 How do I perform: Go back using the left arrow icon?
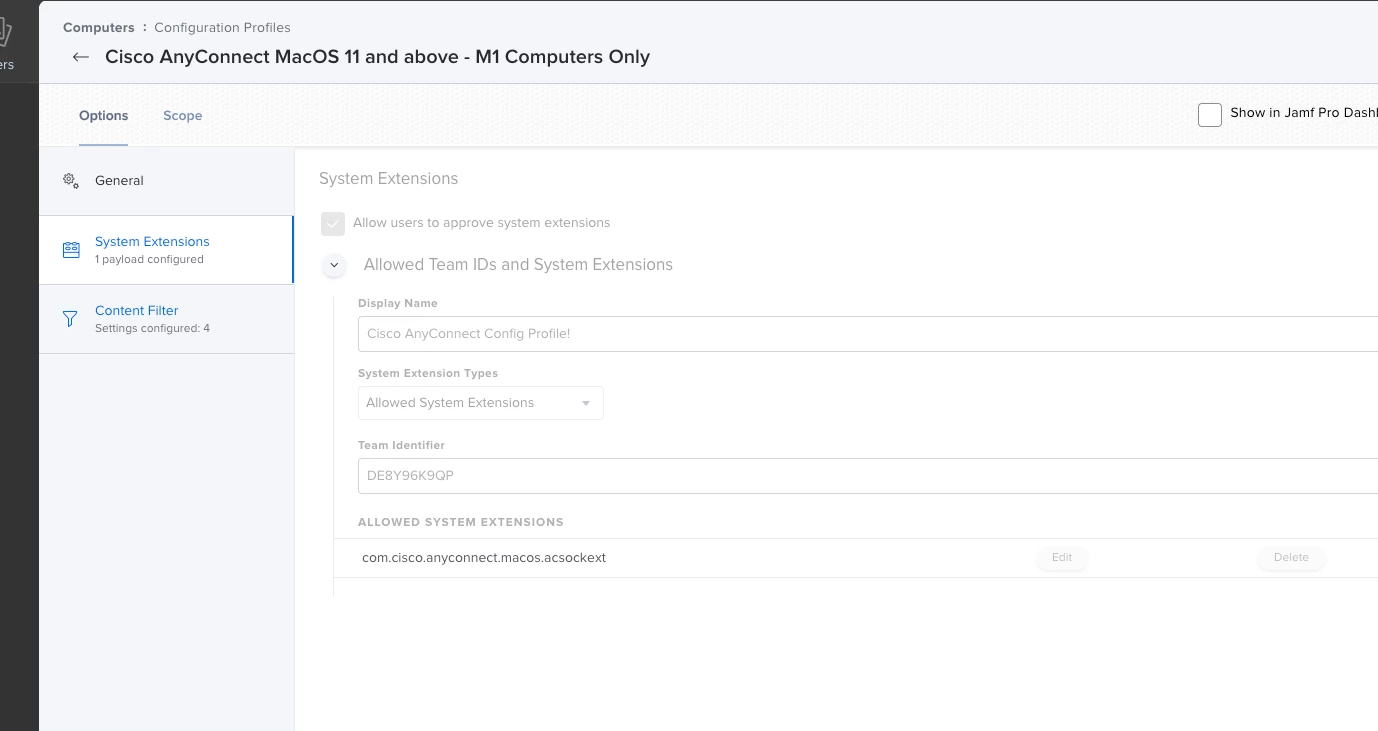coord(81,57)
